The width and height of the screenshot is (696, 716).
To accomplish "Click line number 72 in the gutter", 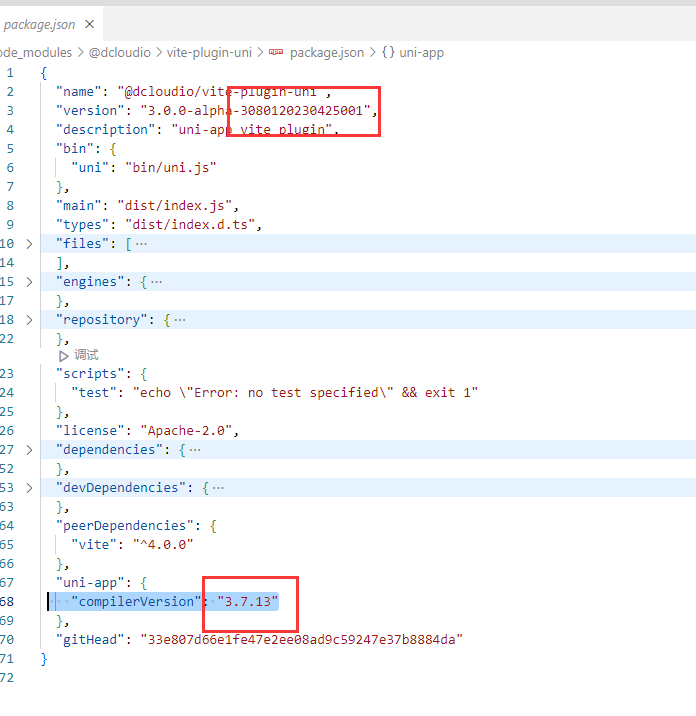I will (x=7, y=678).
